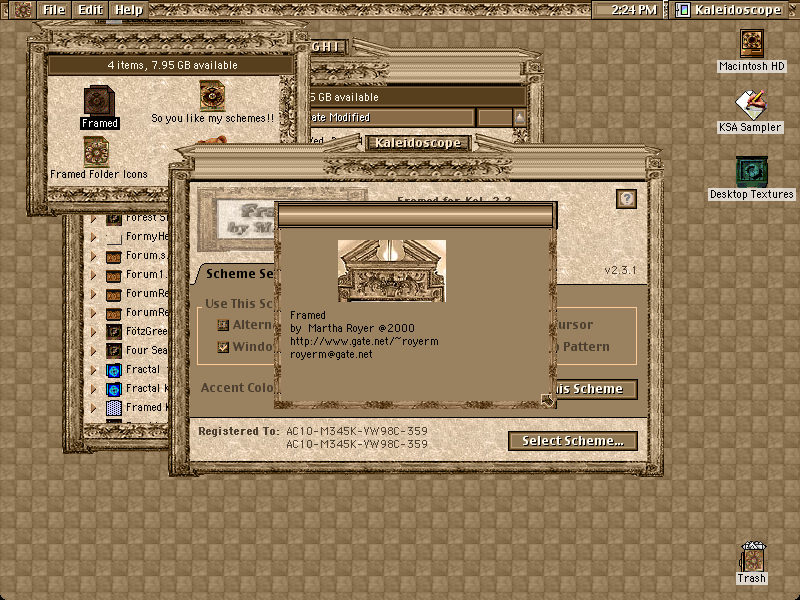800x600 pixels.
Task: Expand the Forum.s folder row
Action: [93, 256]
